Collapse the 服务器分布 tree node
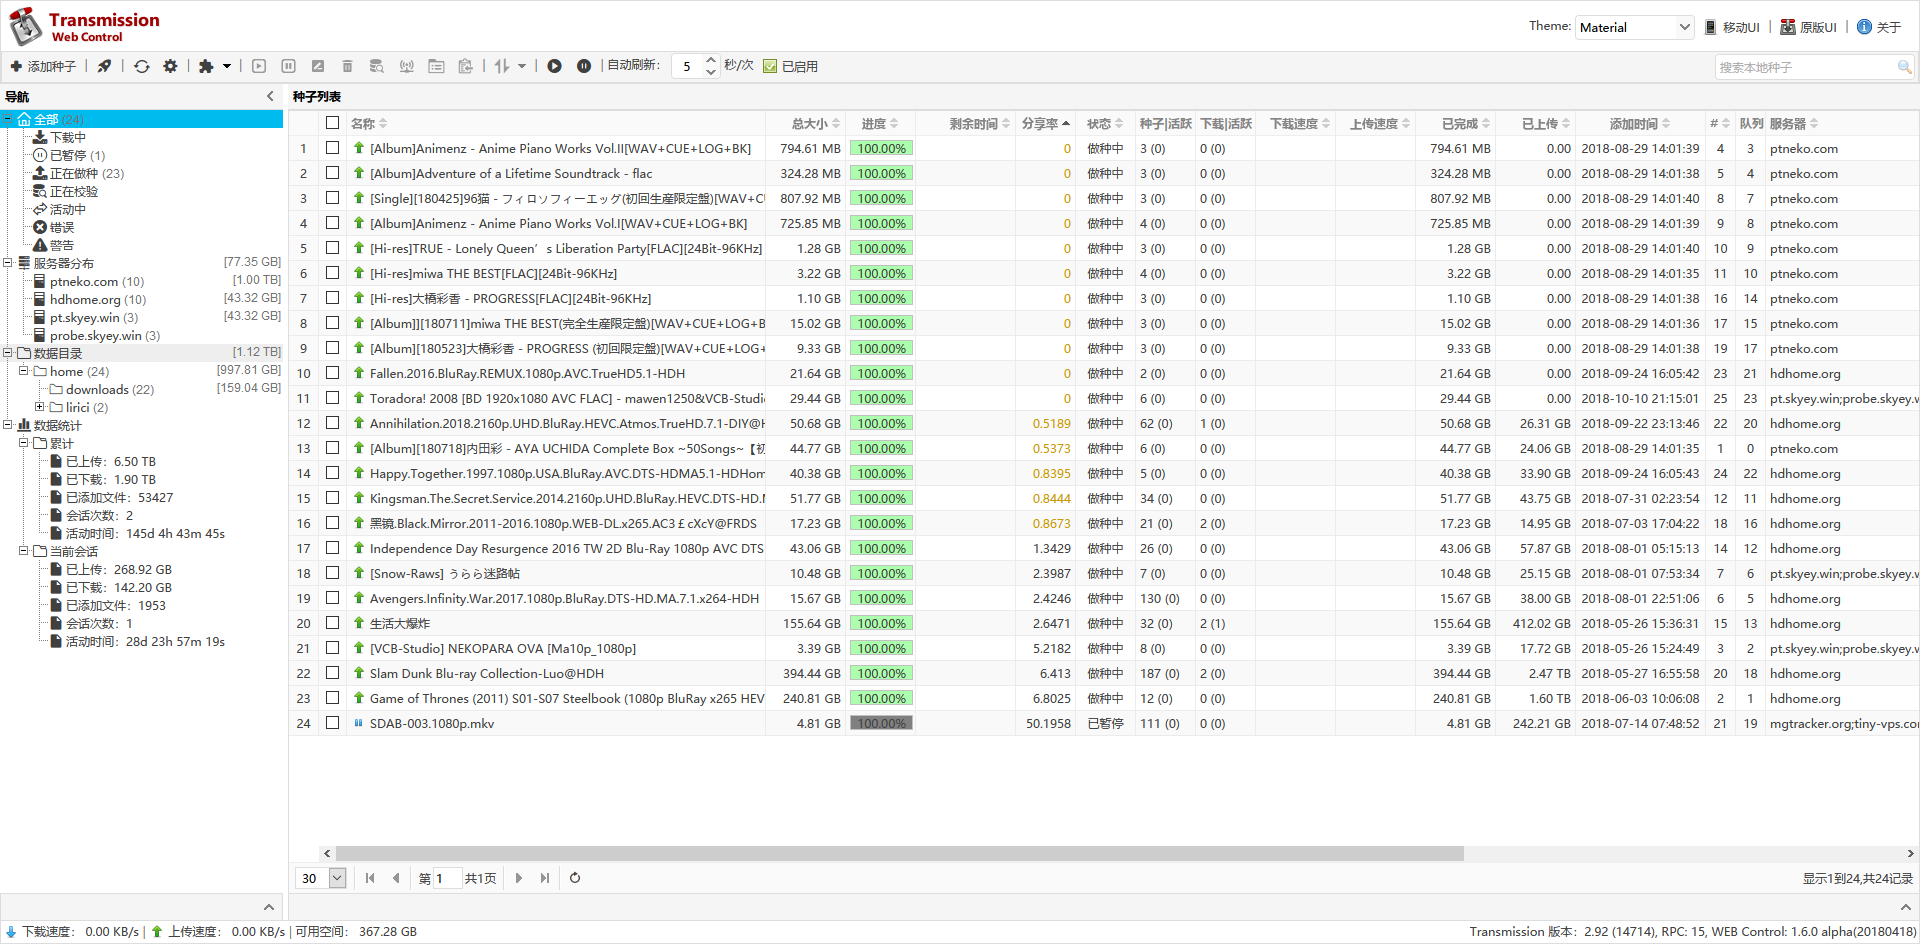The image size is (1920, 944). (8, 263)
